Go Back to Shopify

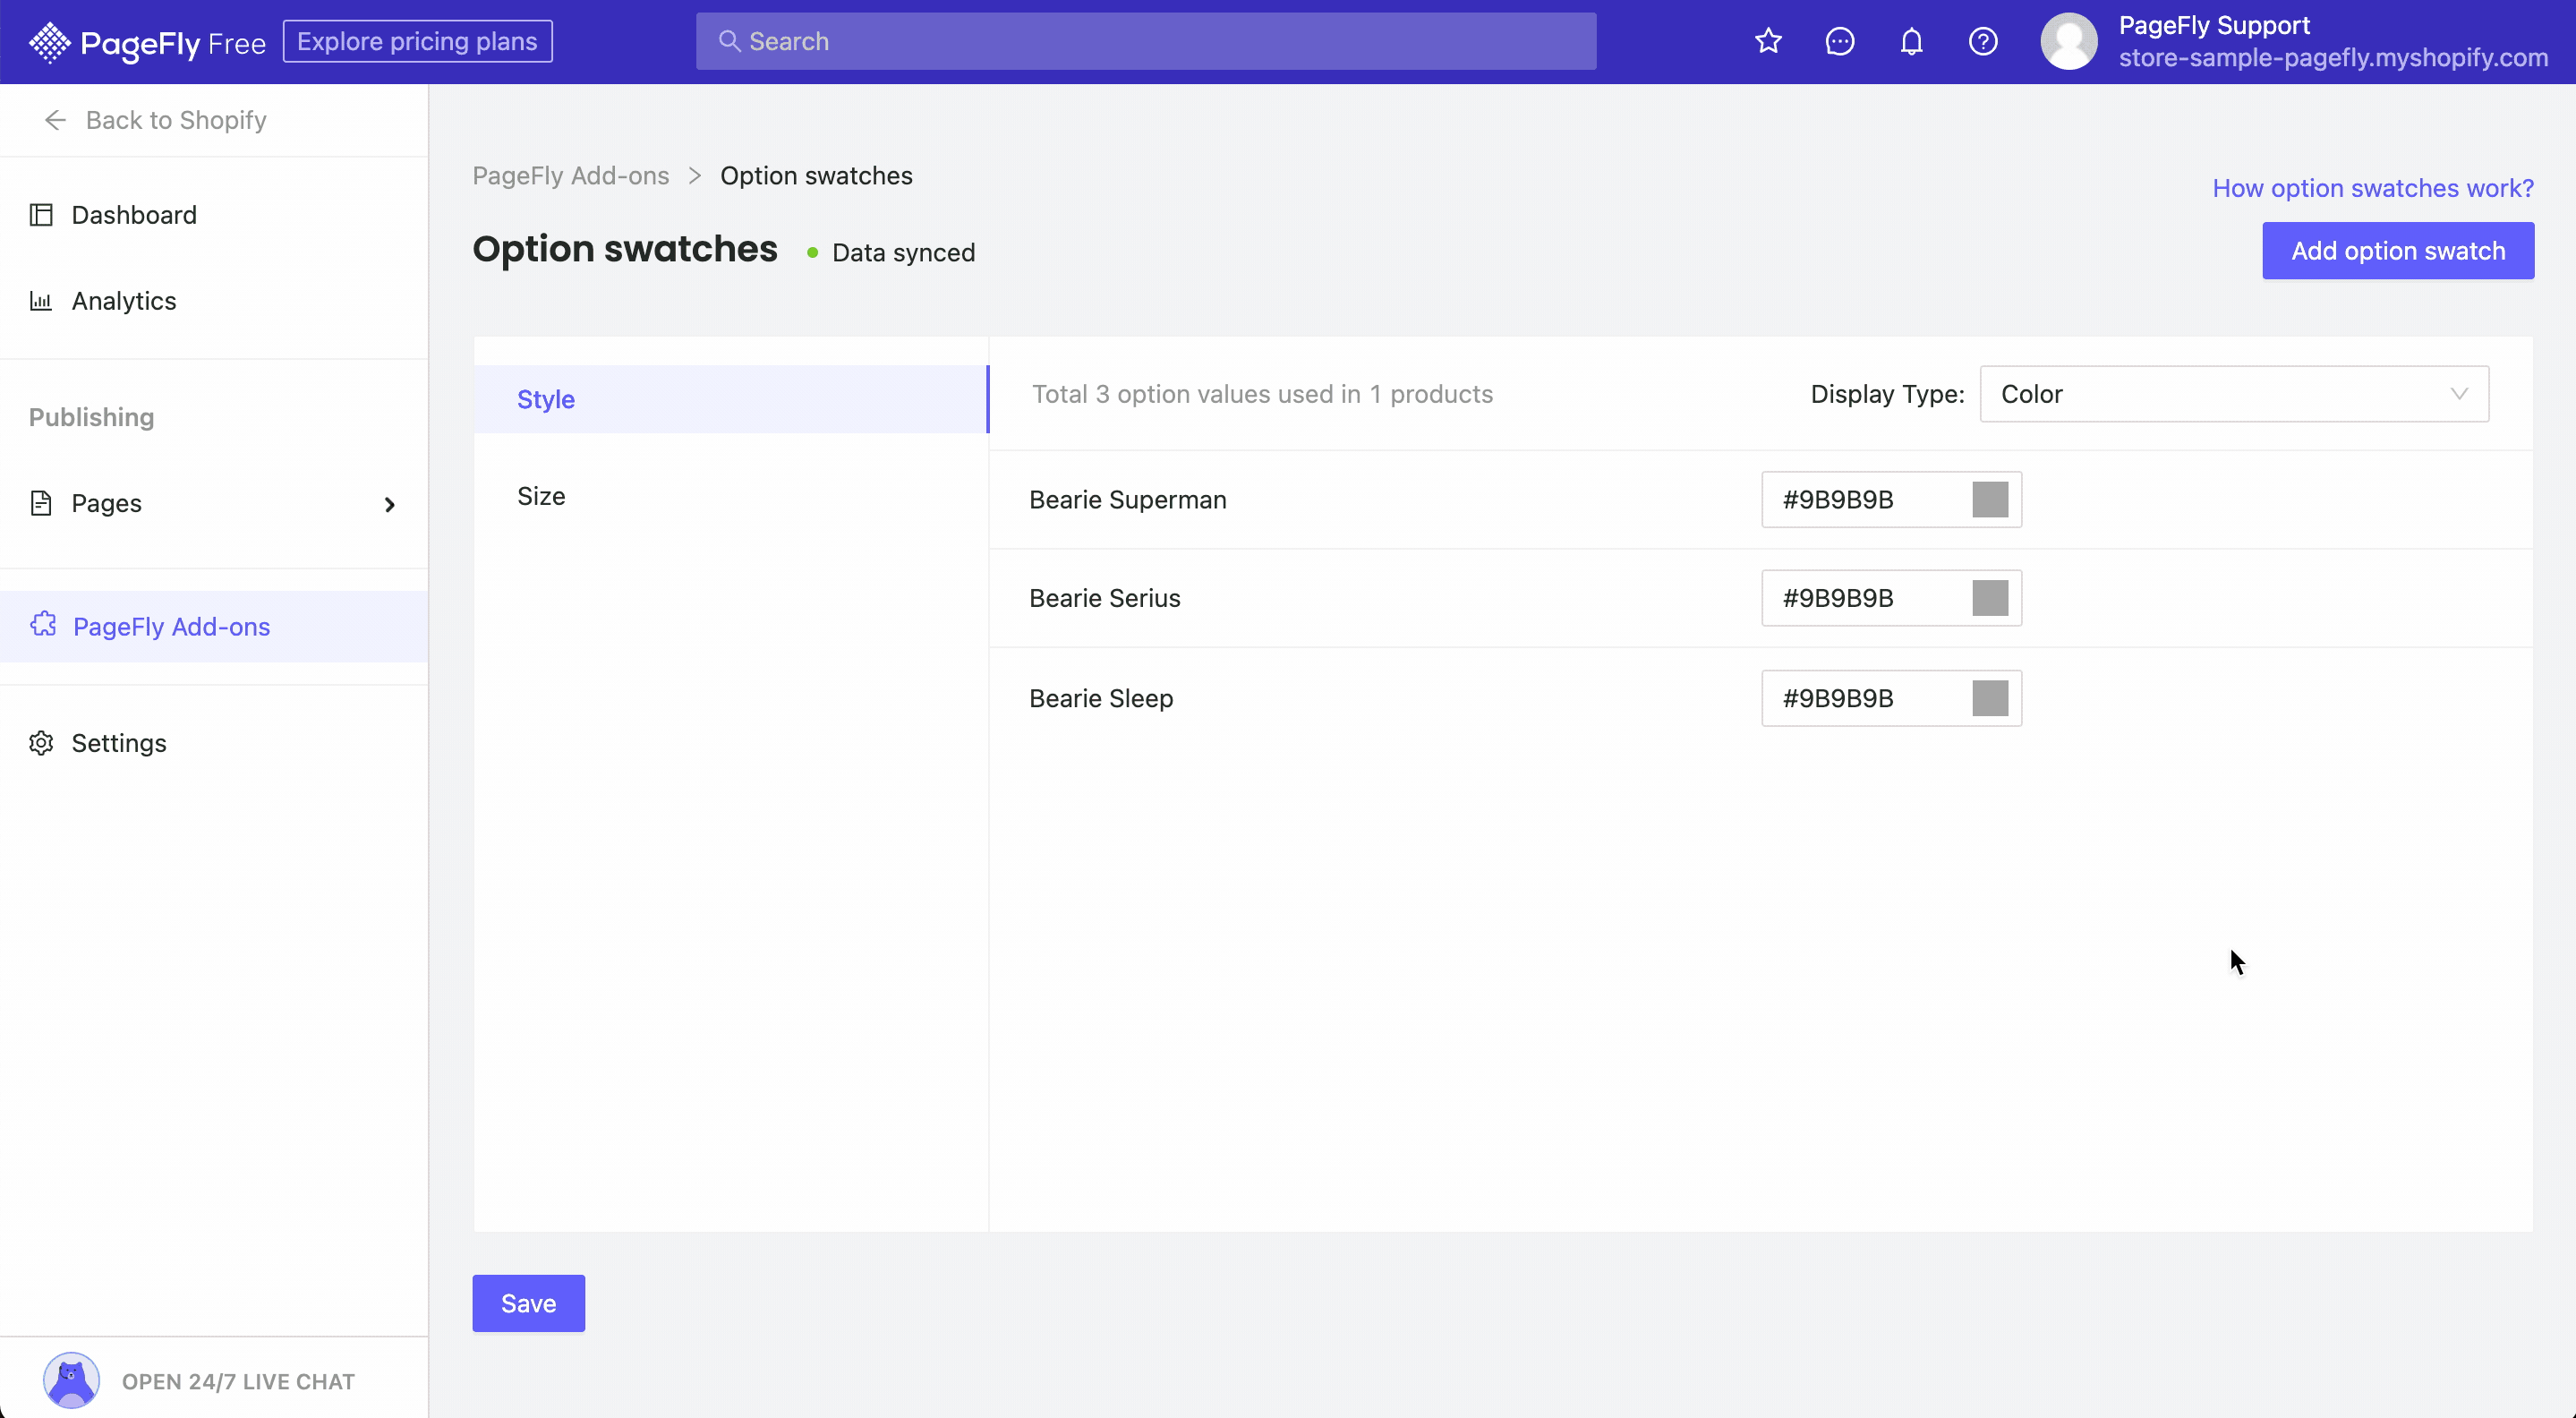(x=176, y=120)
